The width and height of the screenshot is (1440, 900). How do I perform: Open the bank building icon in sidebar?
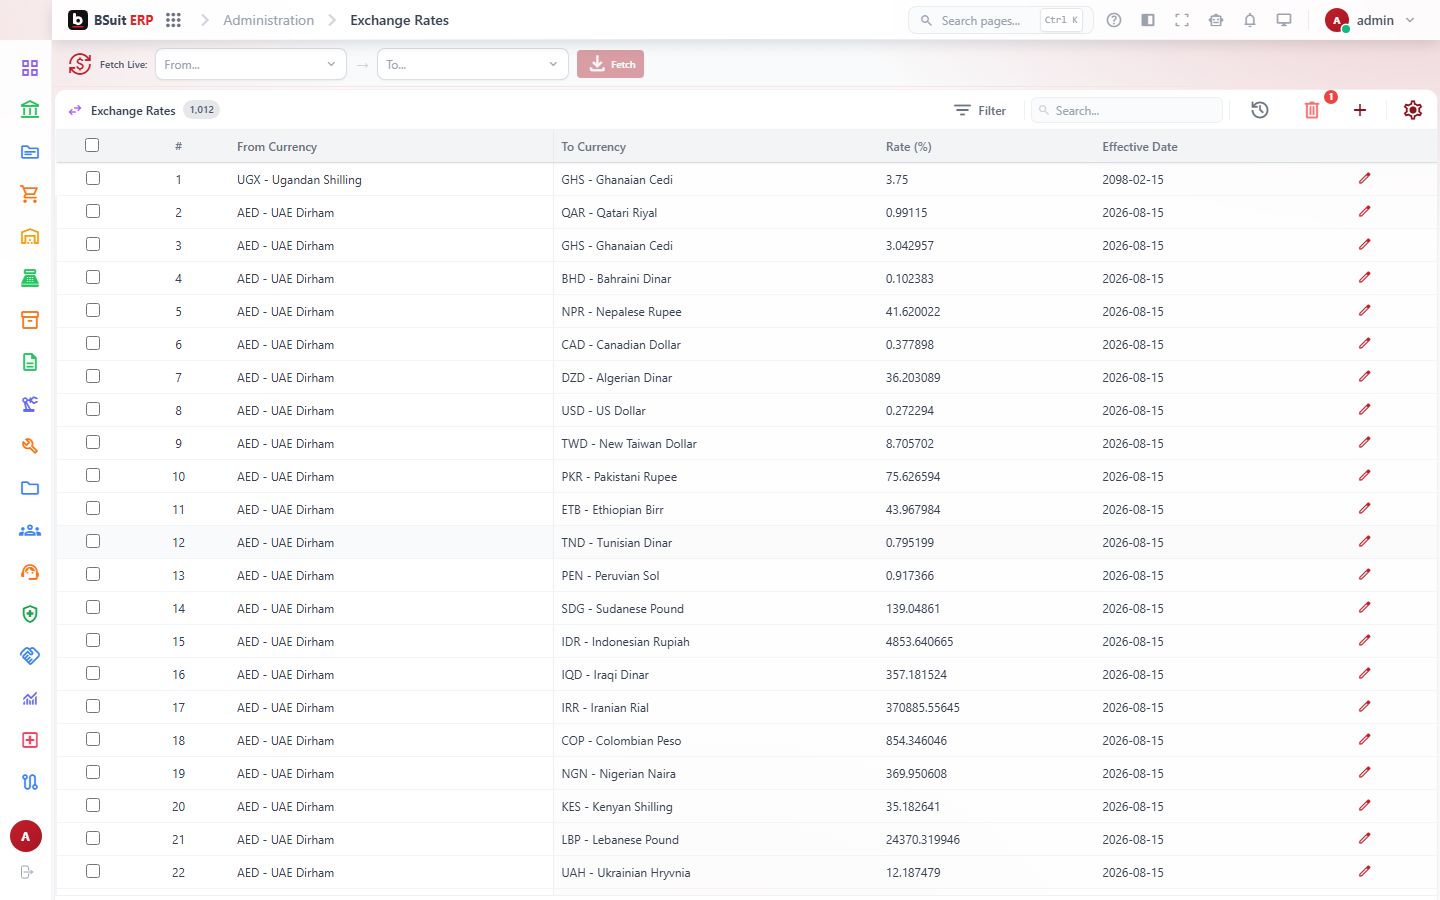point(30,109)
